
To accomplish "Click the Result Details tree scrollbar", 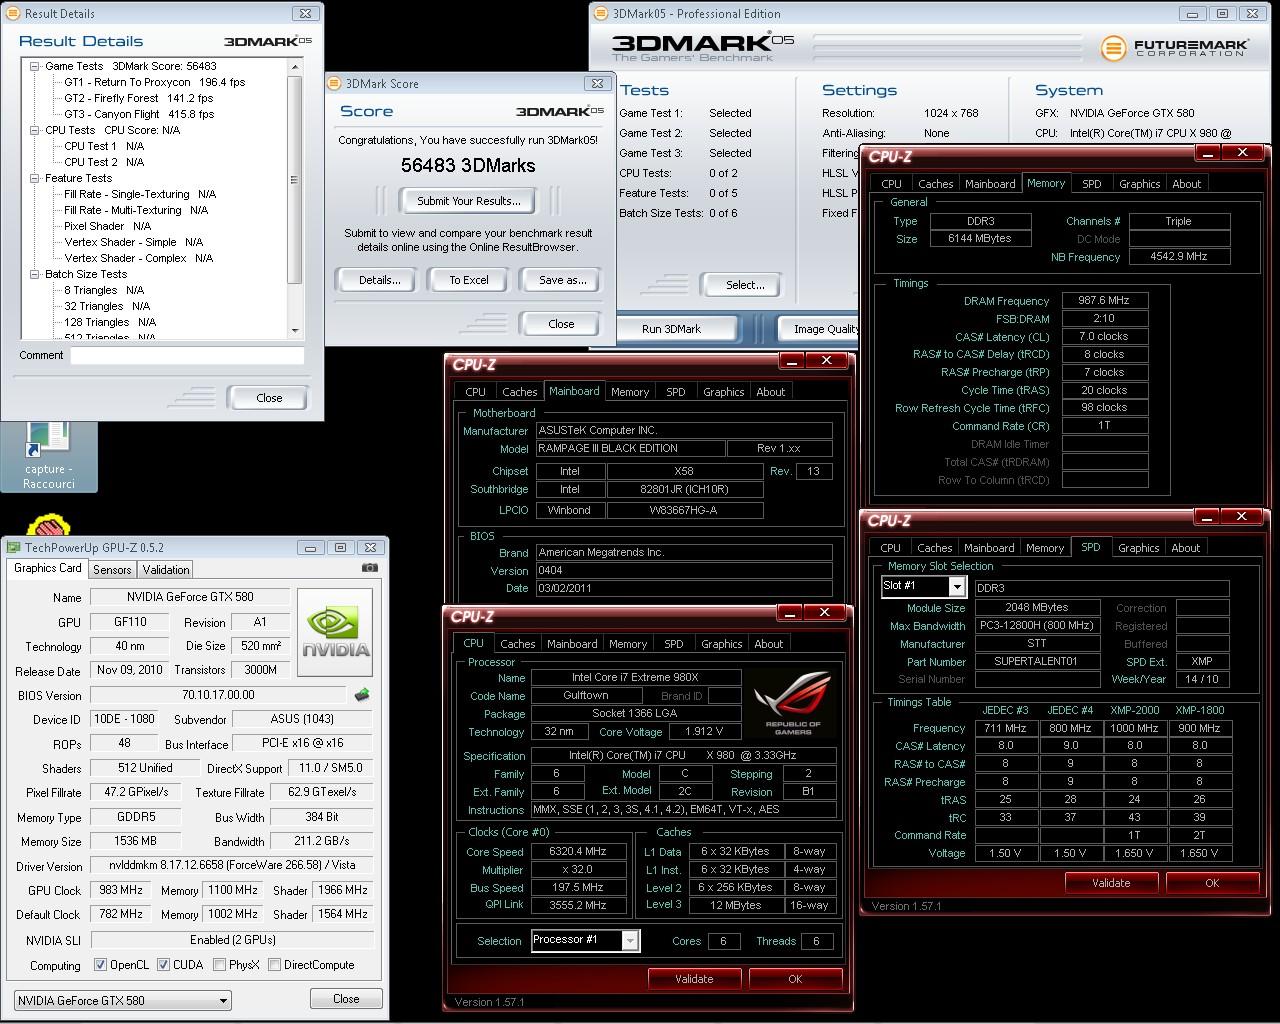I will [295, 180].
